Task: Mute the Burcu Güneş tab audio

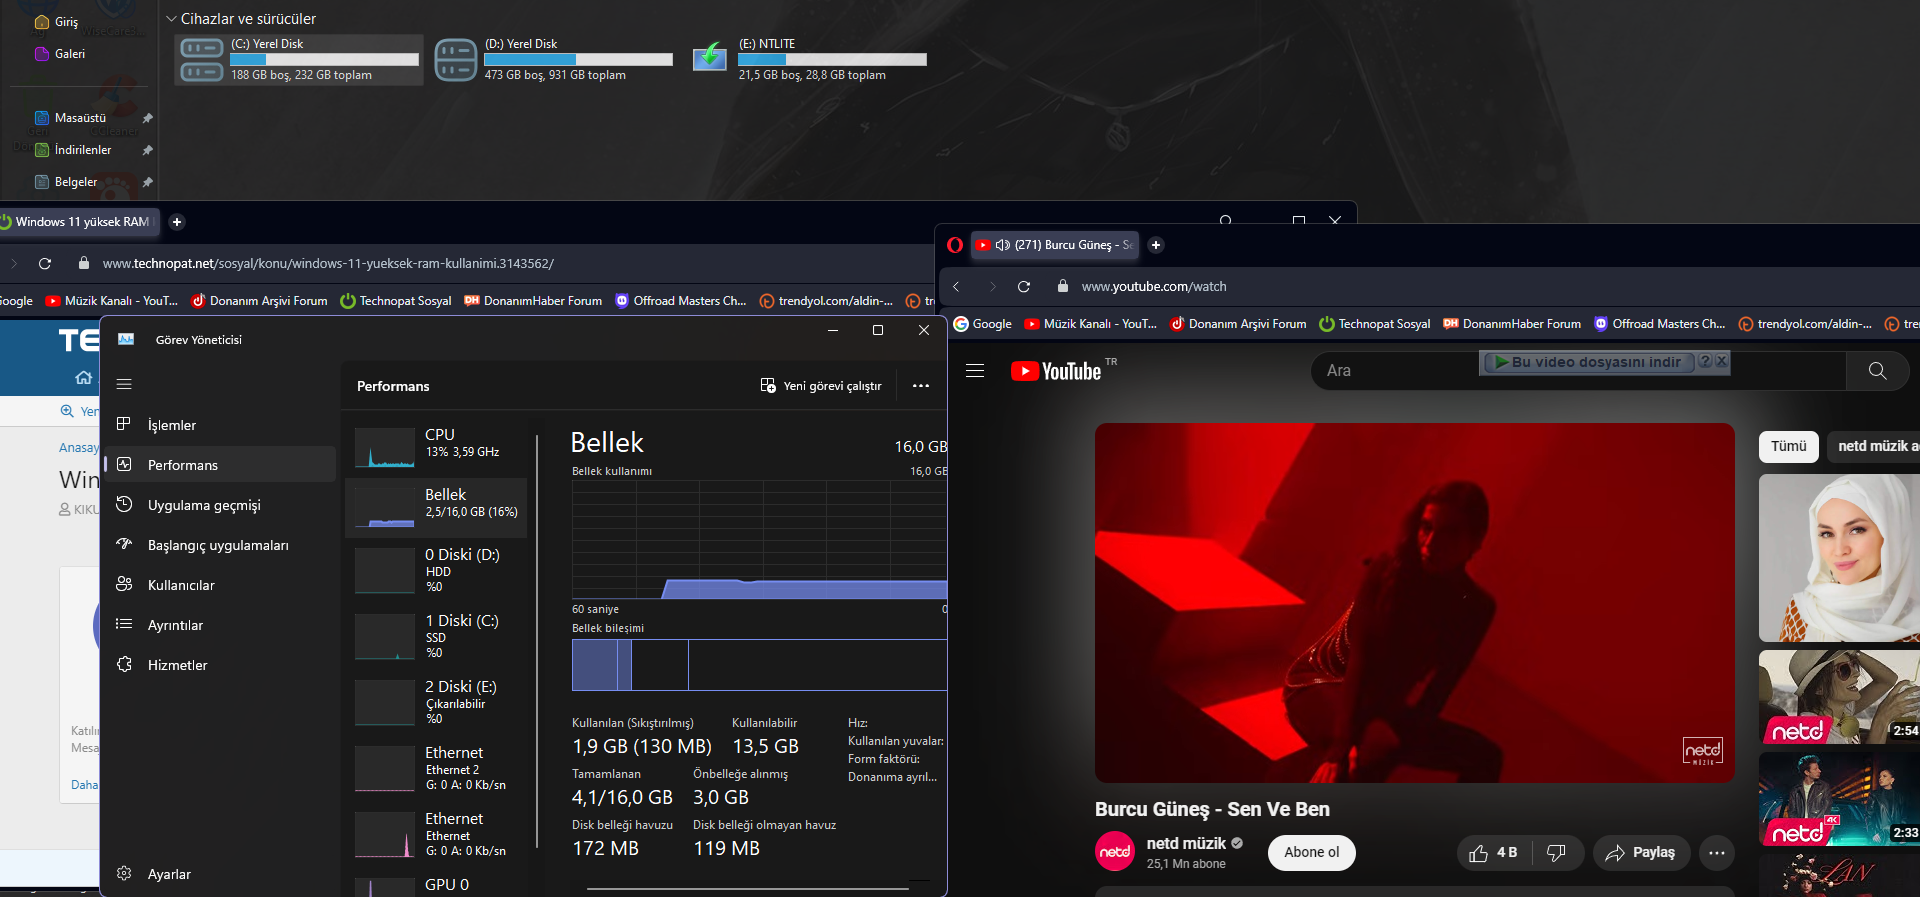Action: (x=1003, y=245)
